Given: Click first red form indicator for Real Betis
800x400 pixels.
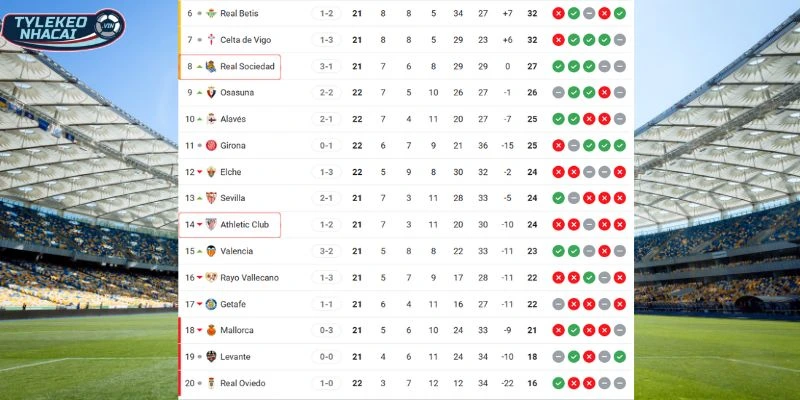Looking at the screenshot, I should click(x=557, y=13).
